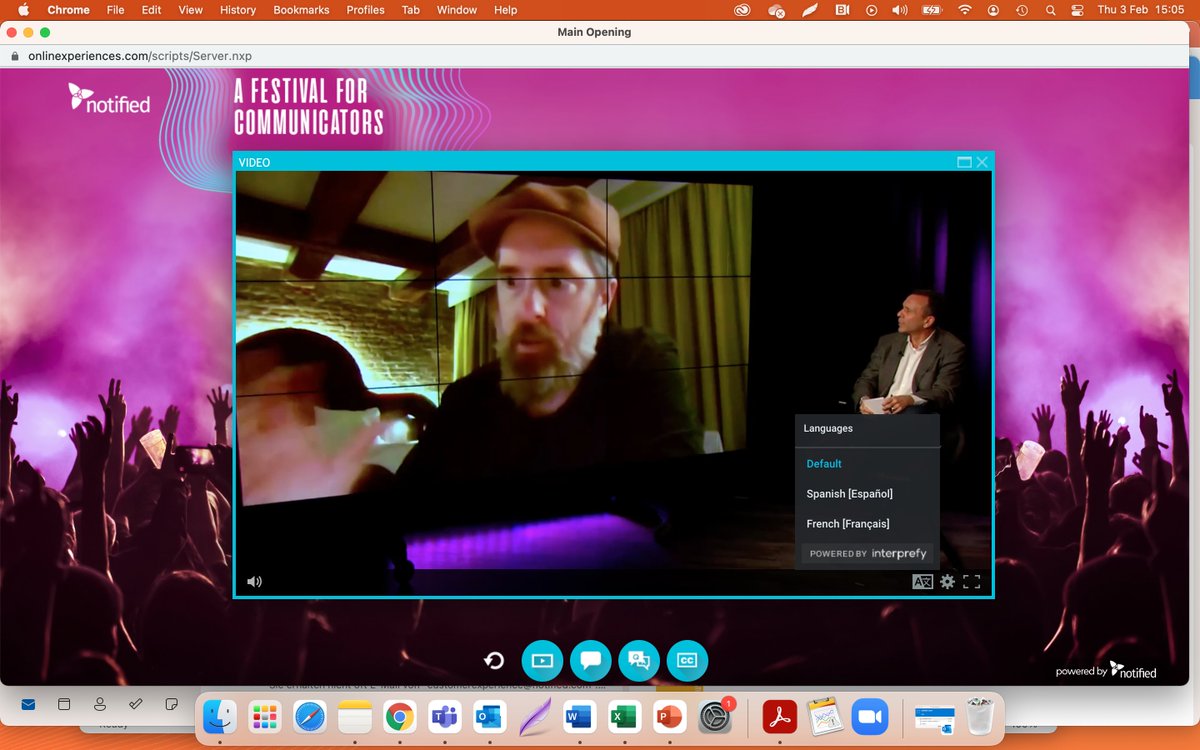Switch to Outlook Notes view in background window
The width and height of the screenshot is (1200, 750).
point(171,704)
